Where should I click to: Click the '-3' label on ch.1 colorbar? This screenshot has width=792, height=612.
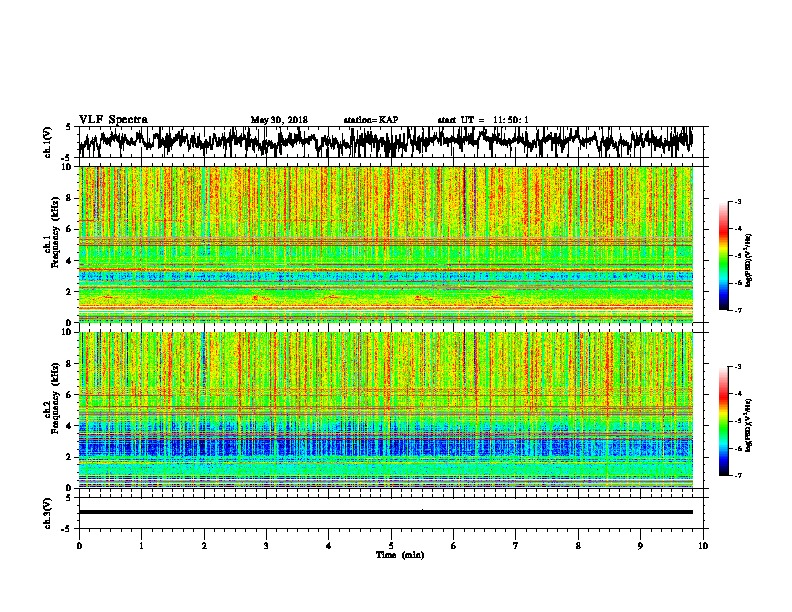(x=737, y=201)
